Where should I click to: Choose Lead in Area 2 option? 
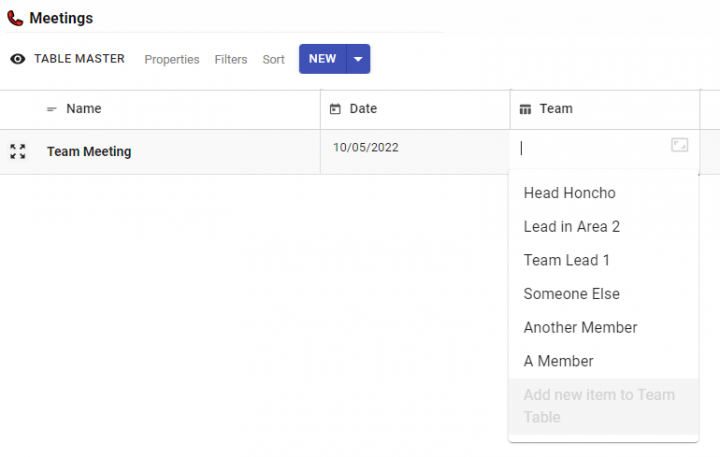[x=572, y=227]
